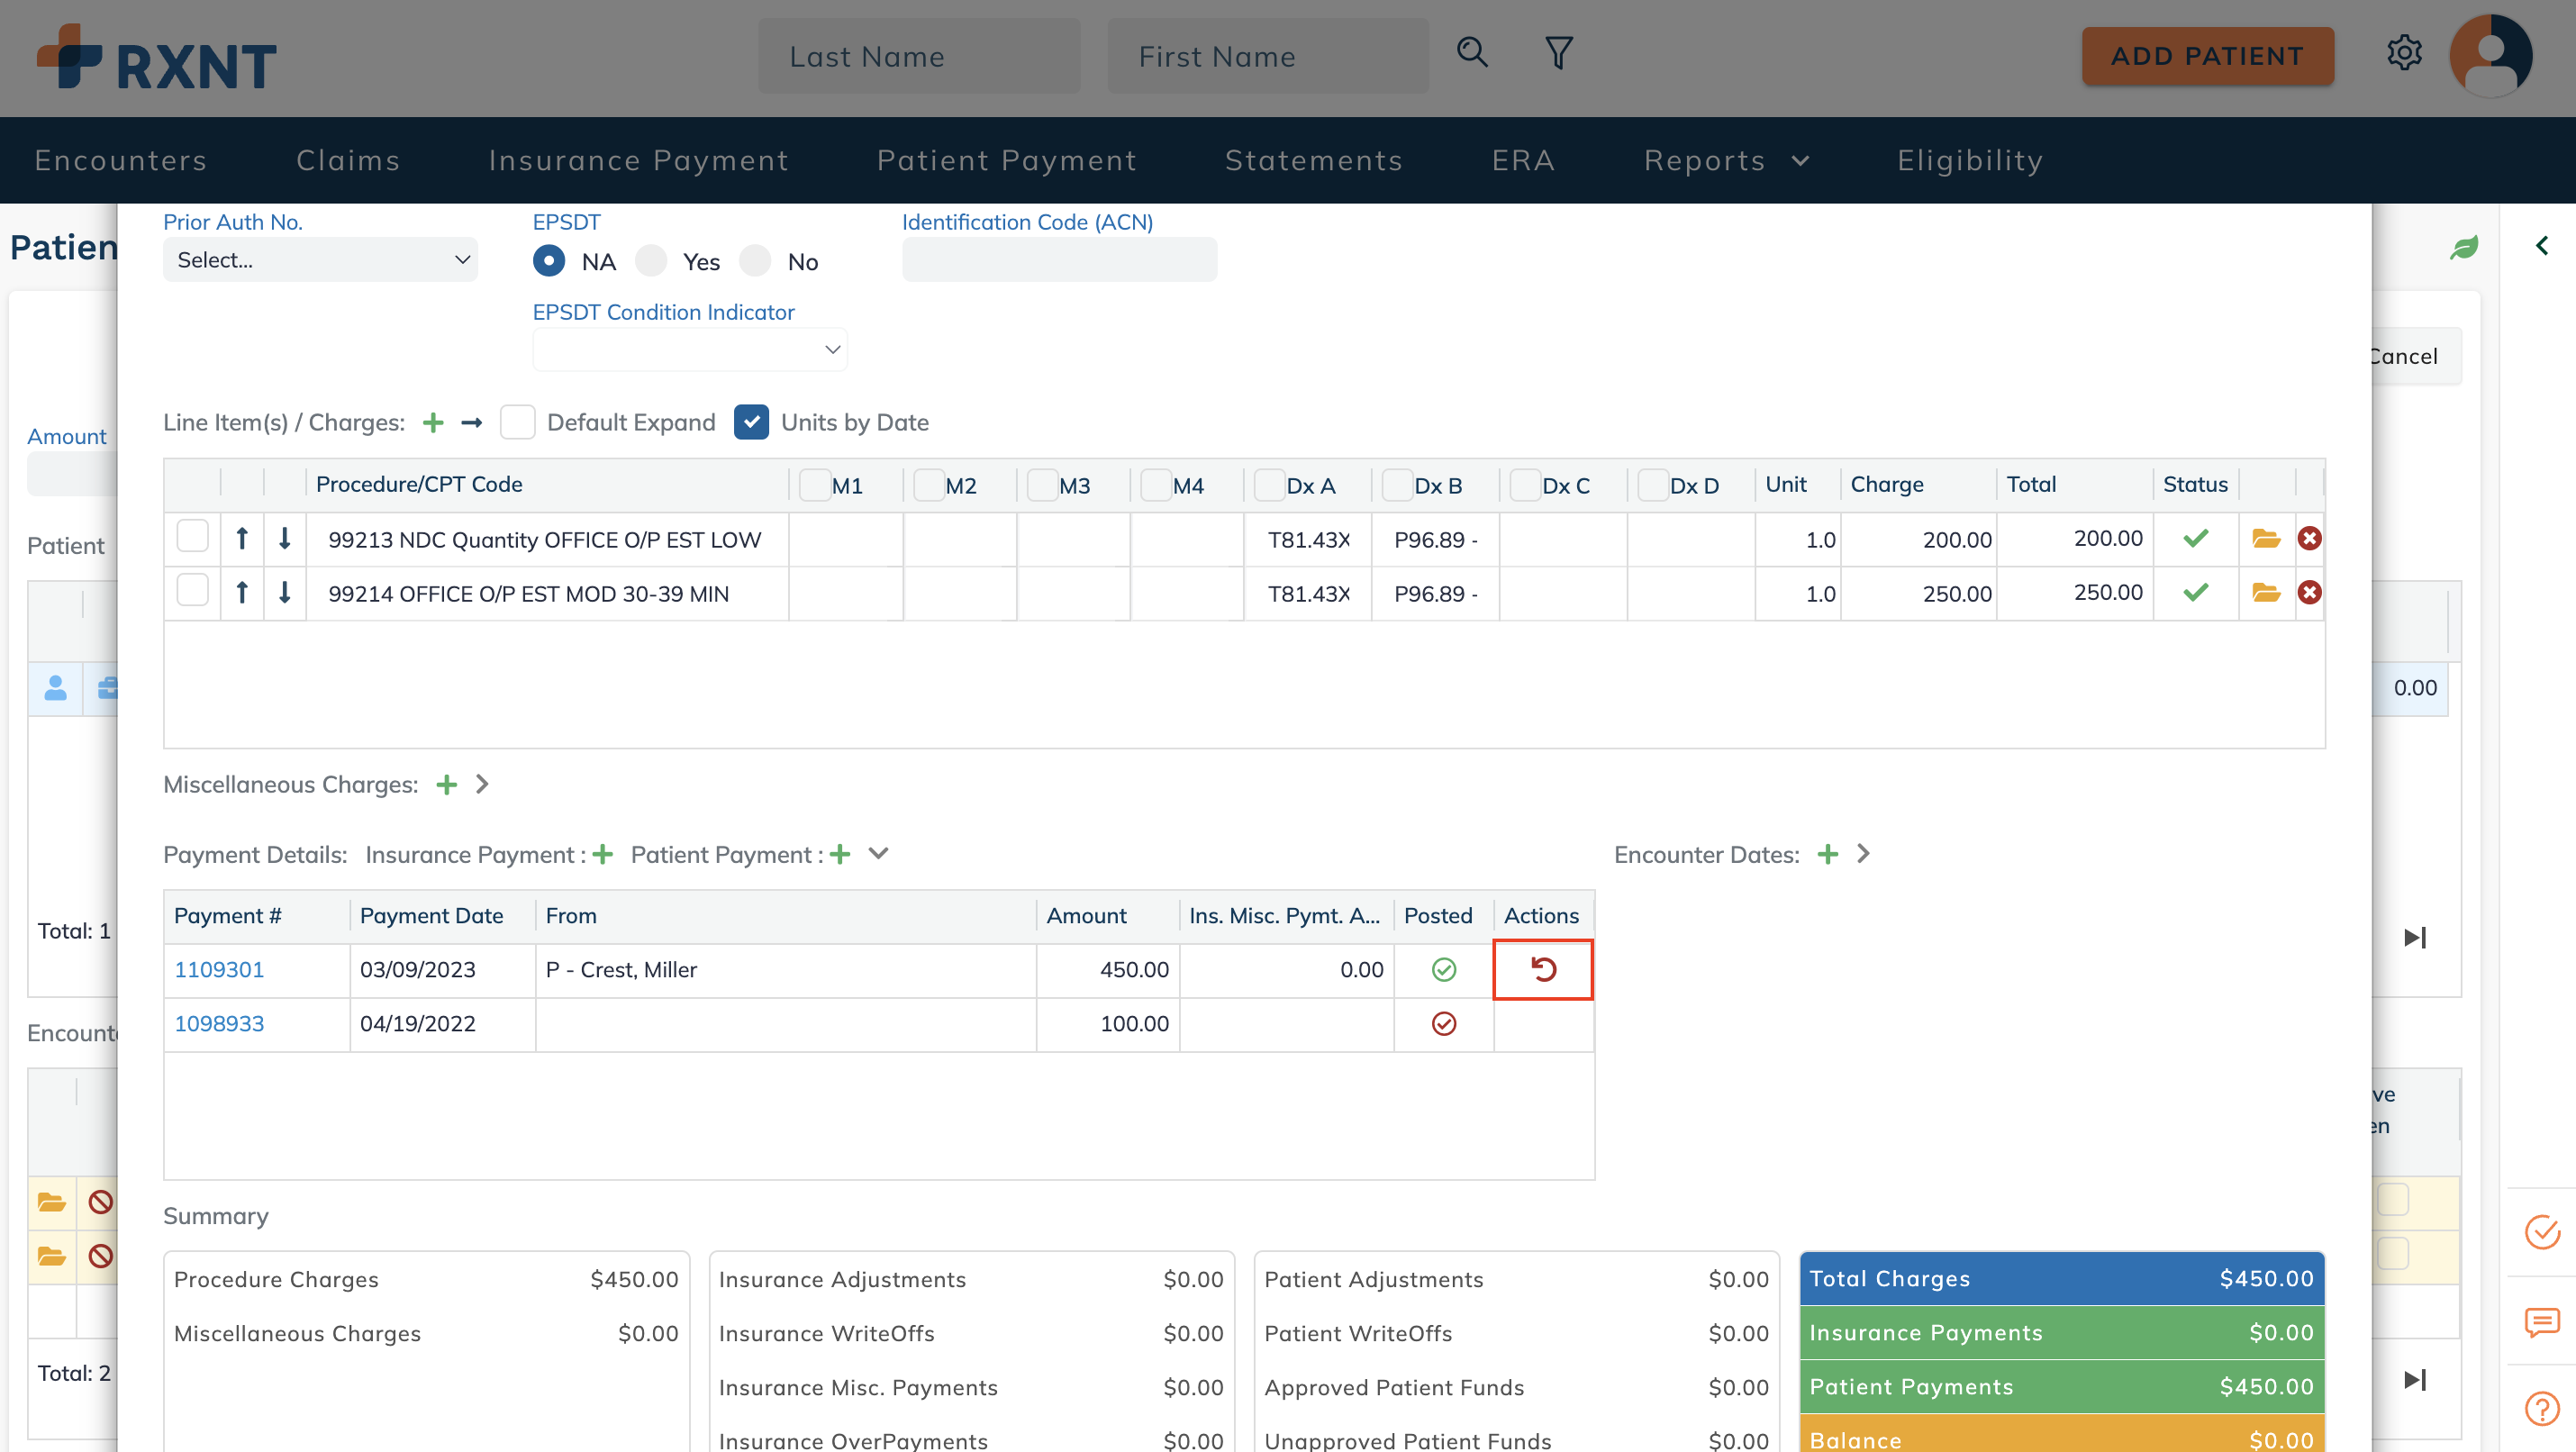
Task: Add a new line item charge
Action: tap(433, 423)
